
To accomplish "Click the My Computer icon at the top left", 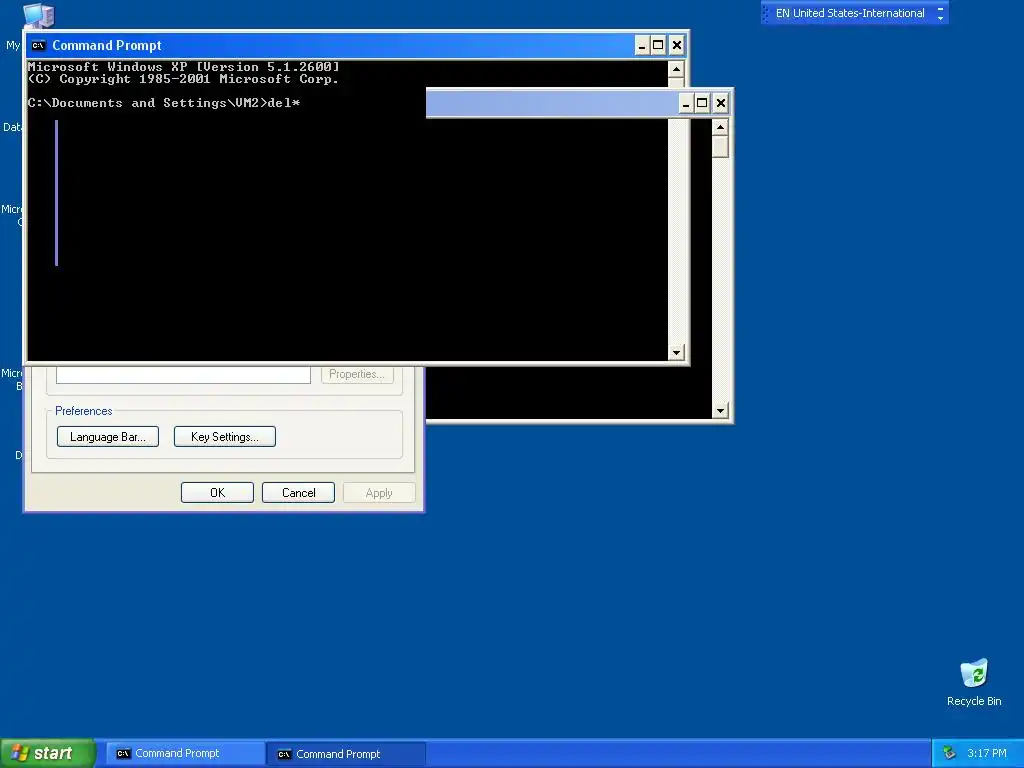I will [39, 14].
